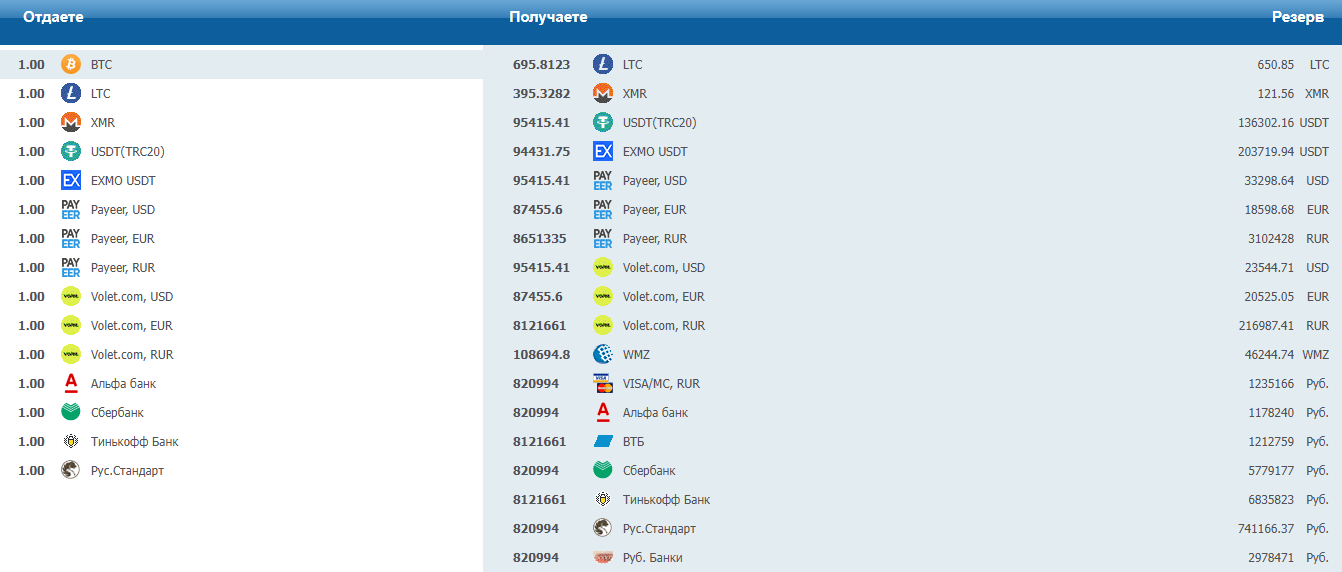
Task: Select Volet.com RUR icon in give column
Action: (x=71, y=354)
